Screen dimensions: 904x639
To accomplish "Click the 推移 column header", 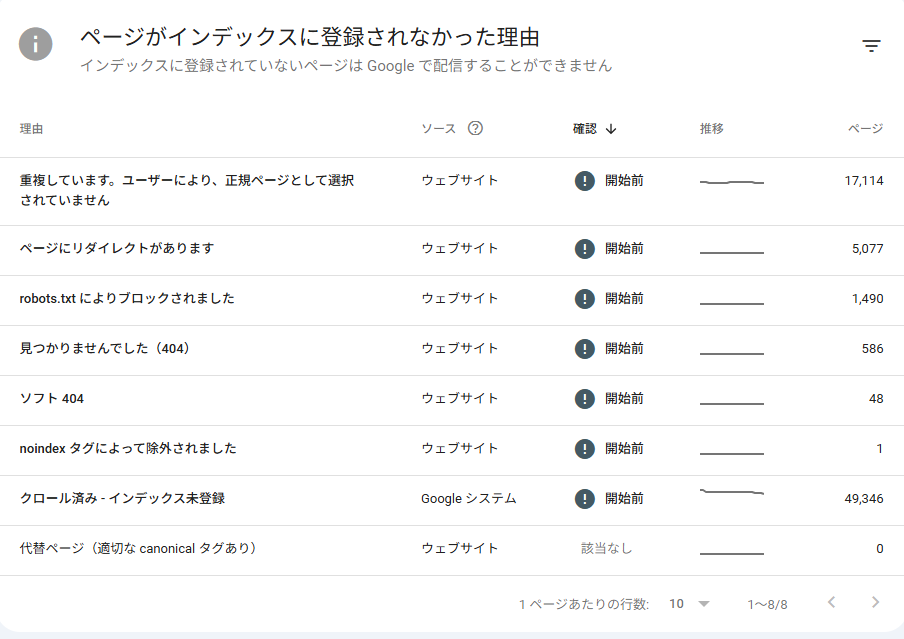I will [711, 129].
